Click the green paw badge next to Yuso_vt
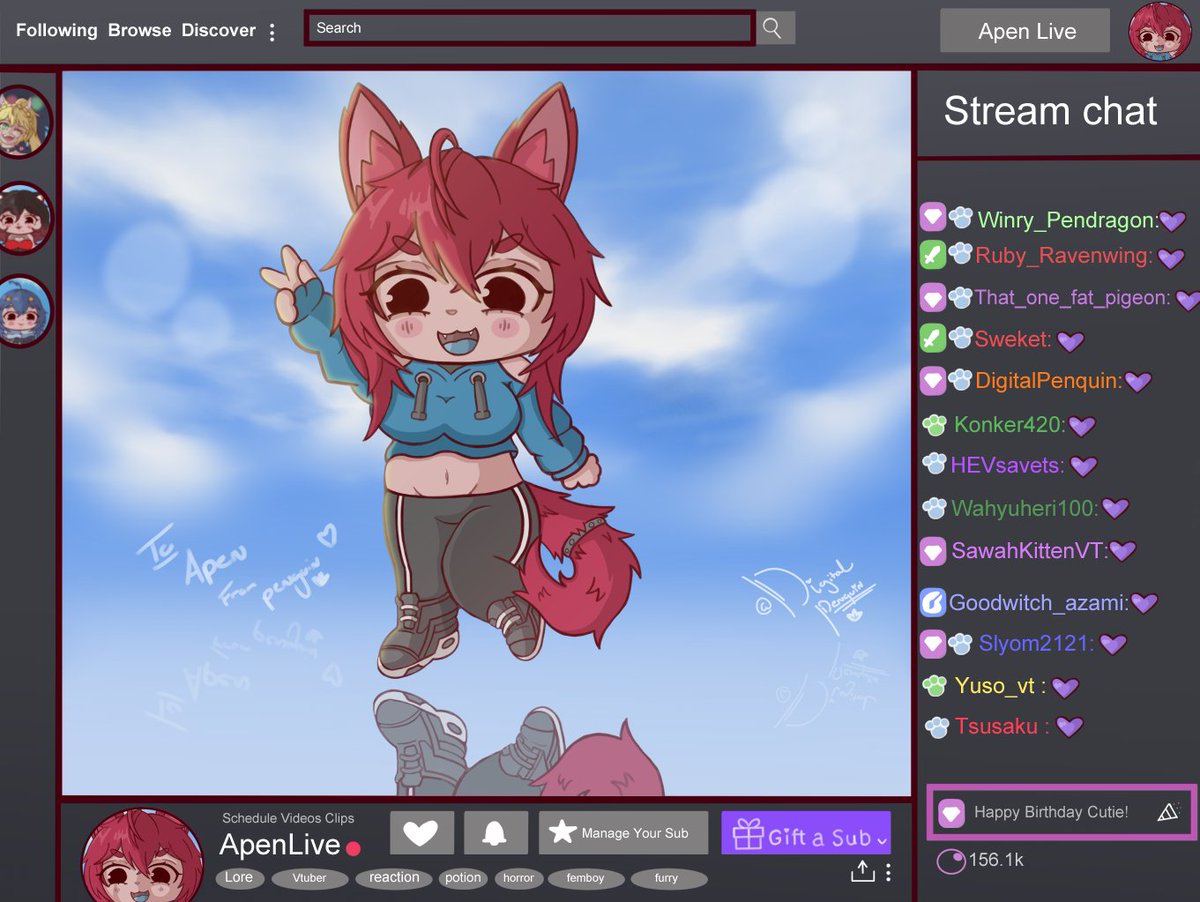This screenshot has height=902, width=1200. click(x=934, y=685)
